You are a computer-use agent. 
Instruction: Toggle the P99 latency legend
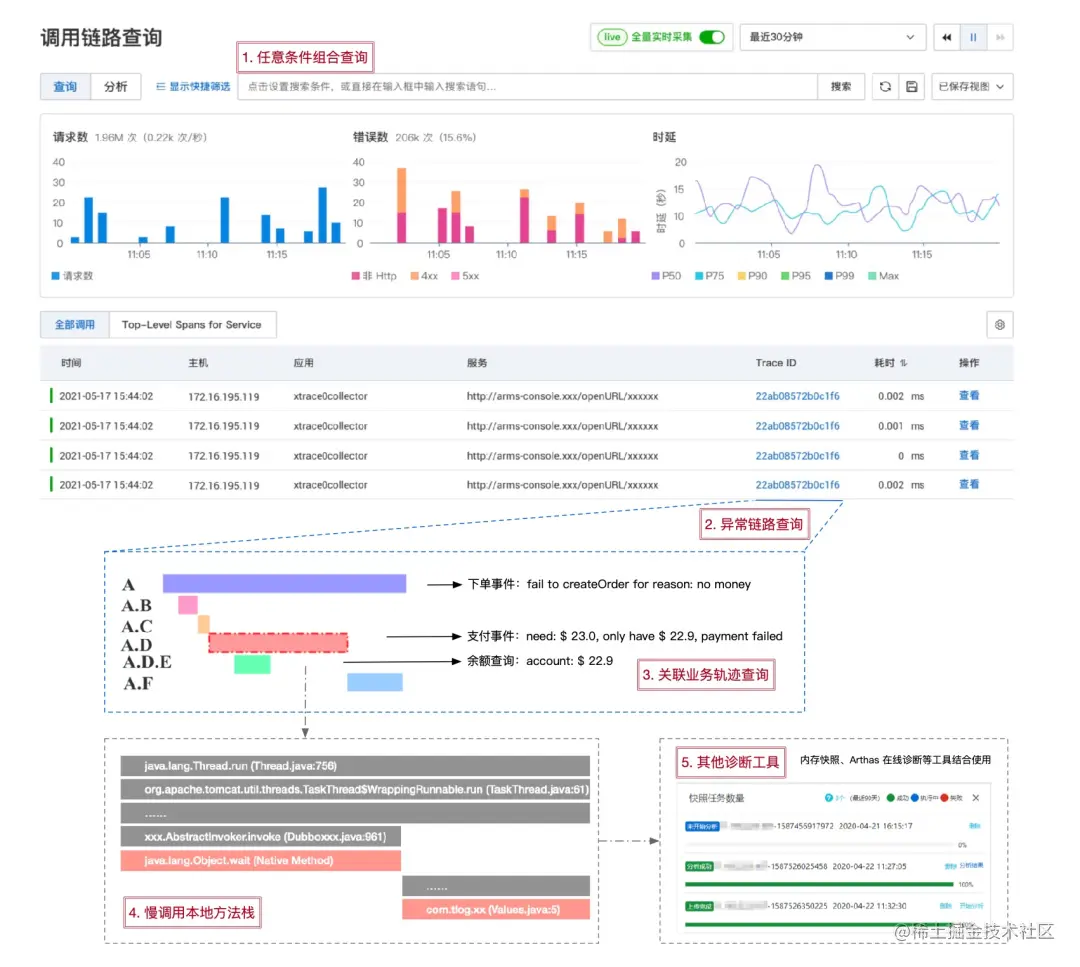(839, 275)
